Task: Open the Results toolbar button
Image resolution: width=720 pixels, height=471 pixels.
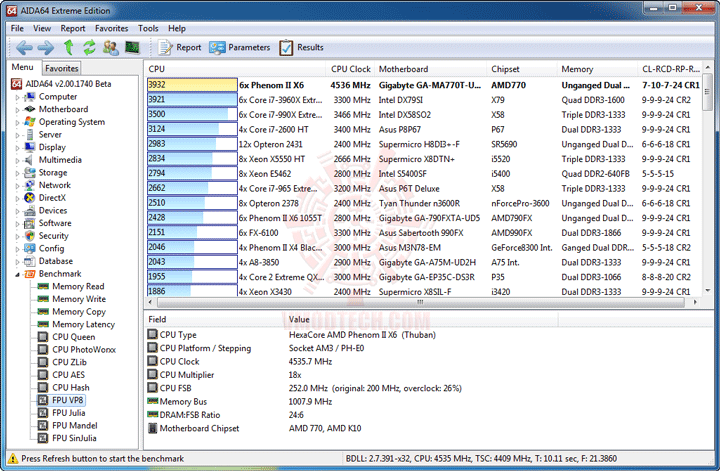Action: click(301, 47)
